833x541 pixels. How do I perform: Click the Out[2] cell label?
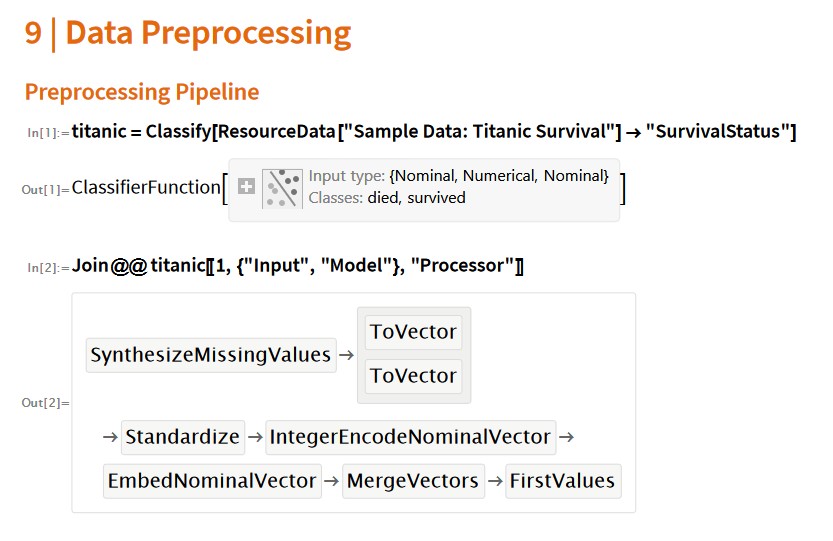coord(45,403)
